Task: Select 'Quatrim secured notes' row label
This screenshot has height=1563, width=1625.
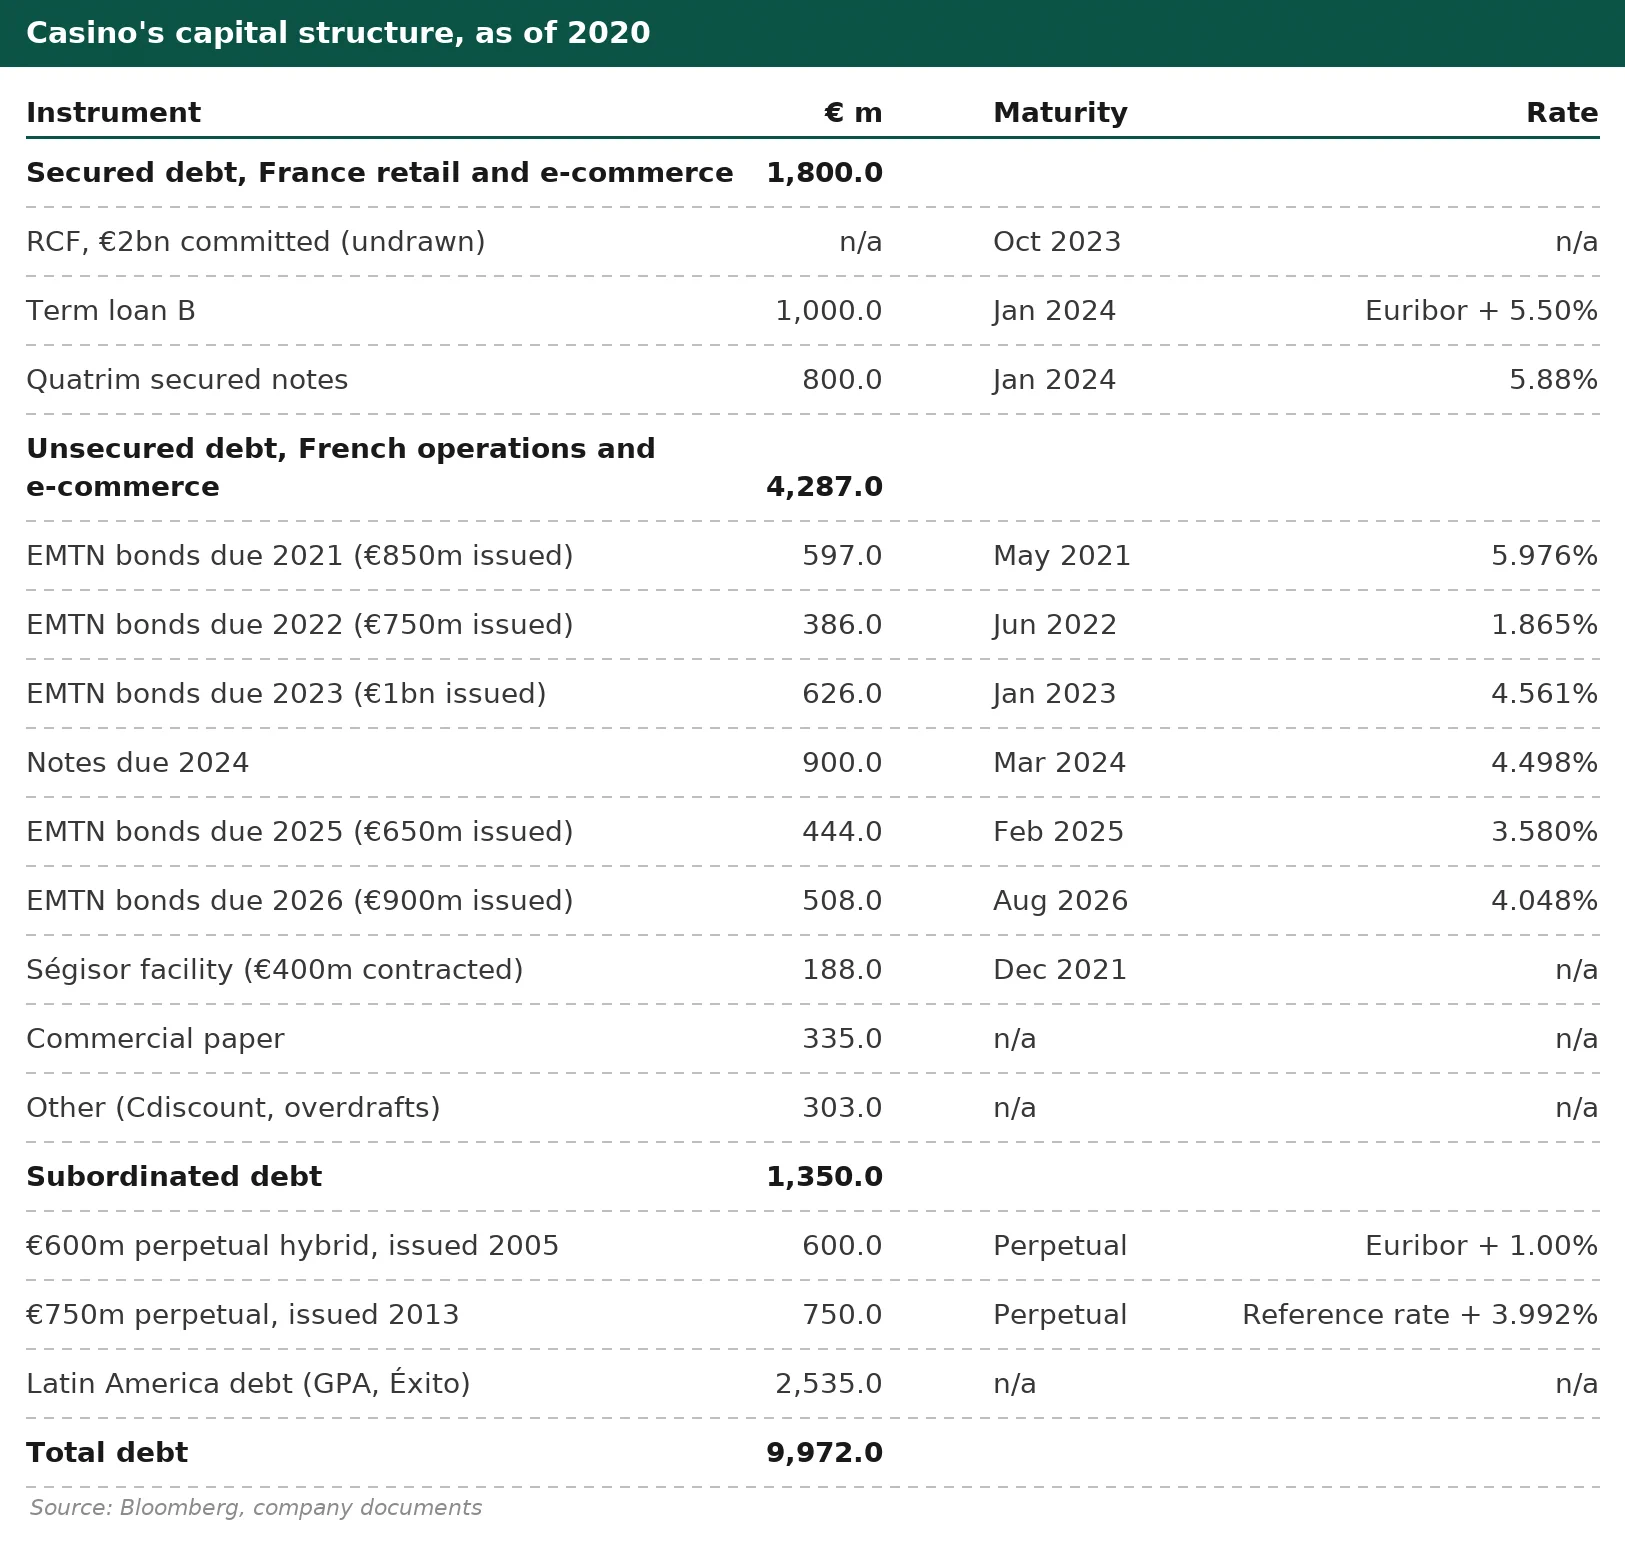Action: click(x=187, y=380)
